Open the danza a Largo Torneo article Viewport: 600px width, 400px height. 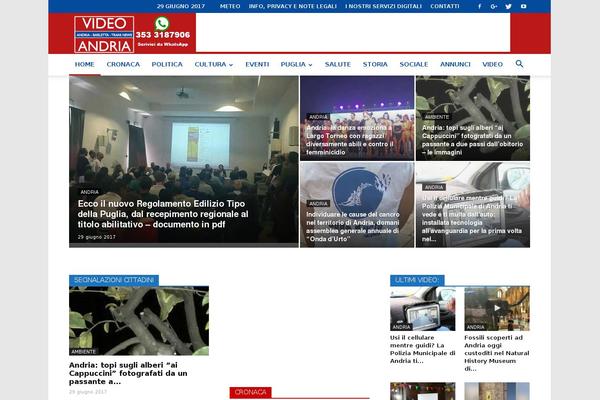coord(350,140)
